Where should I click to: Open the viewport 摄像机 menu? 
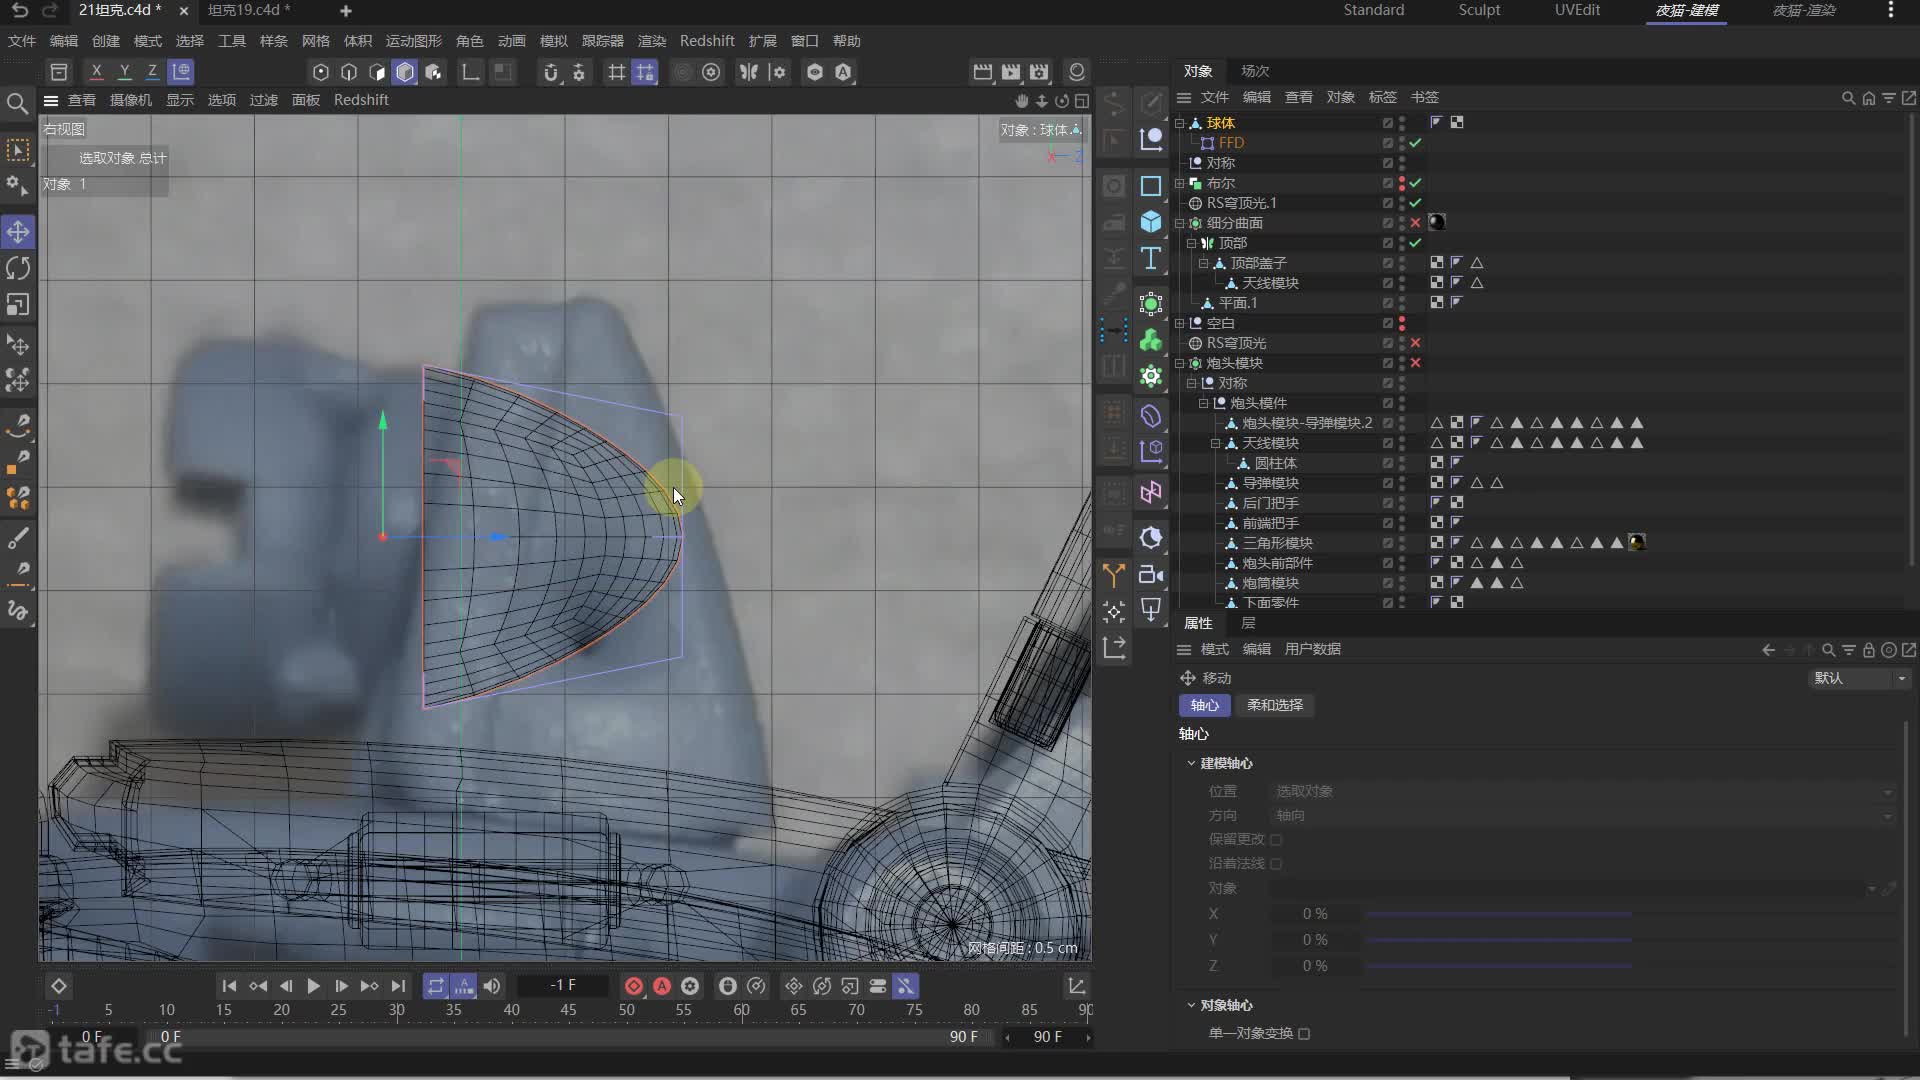pos(130,100)
